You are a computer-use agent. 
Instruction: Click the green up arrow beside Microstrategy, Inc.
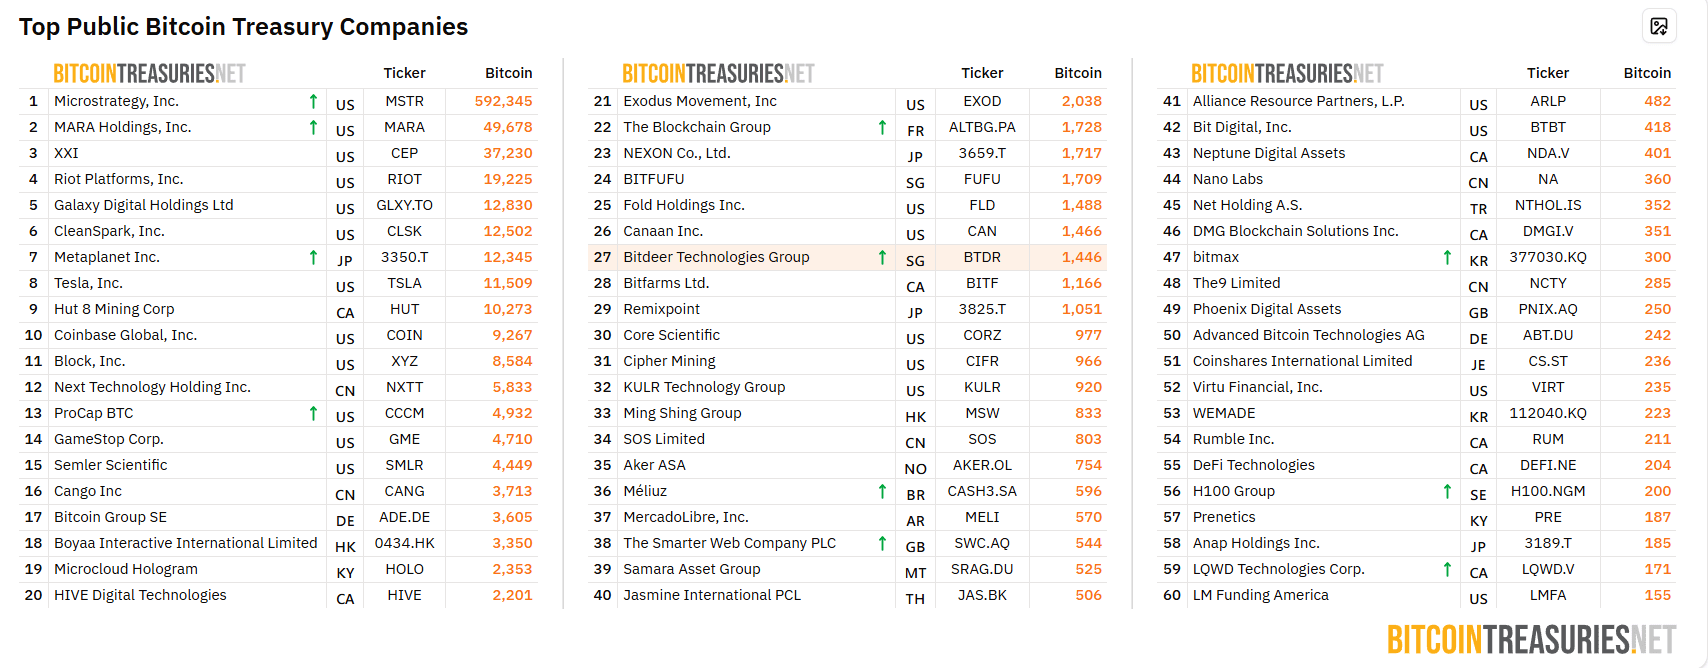313,101
